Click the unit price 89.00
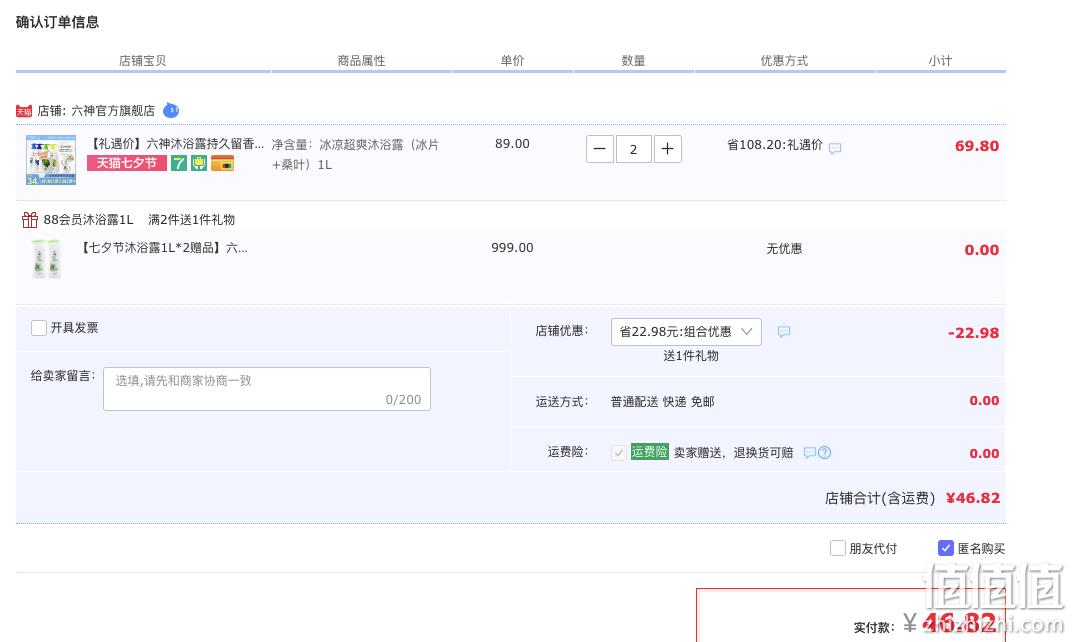The image size is (1073, 642). coord(513,144)
